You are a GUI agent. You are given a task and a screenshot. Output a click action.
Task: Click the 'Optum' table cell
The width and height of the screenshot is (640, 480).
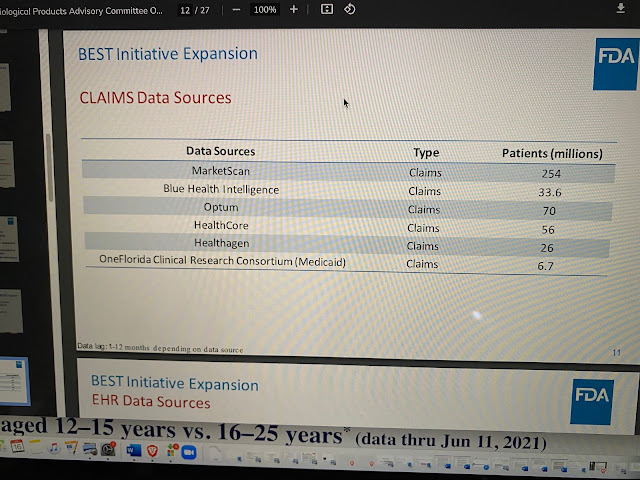coord(221,207)
